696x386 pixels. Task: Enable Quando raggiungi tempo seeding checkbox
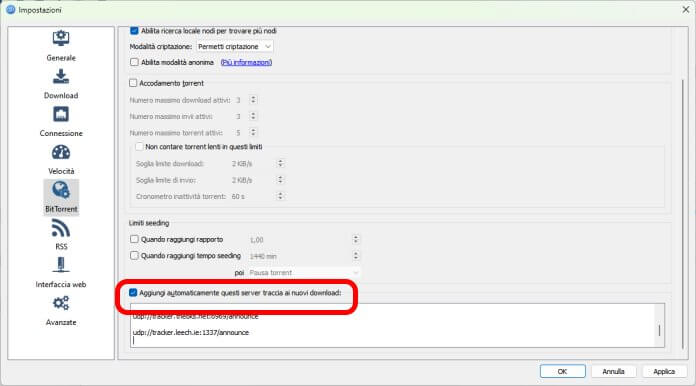click(x=134, y=256)
